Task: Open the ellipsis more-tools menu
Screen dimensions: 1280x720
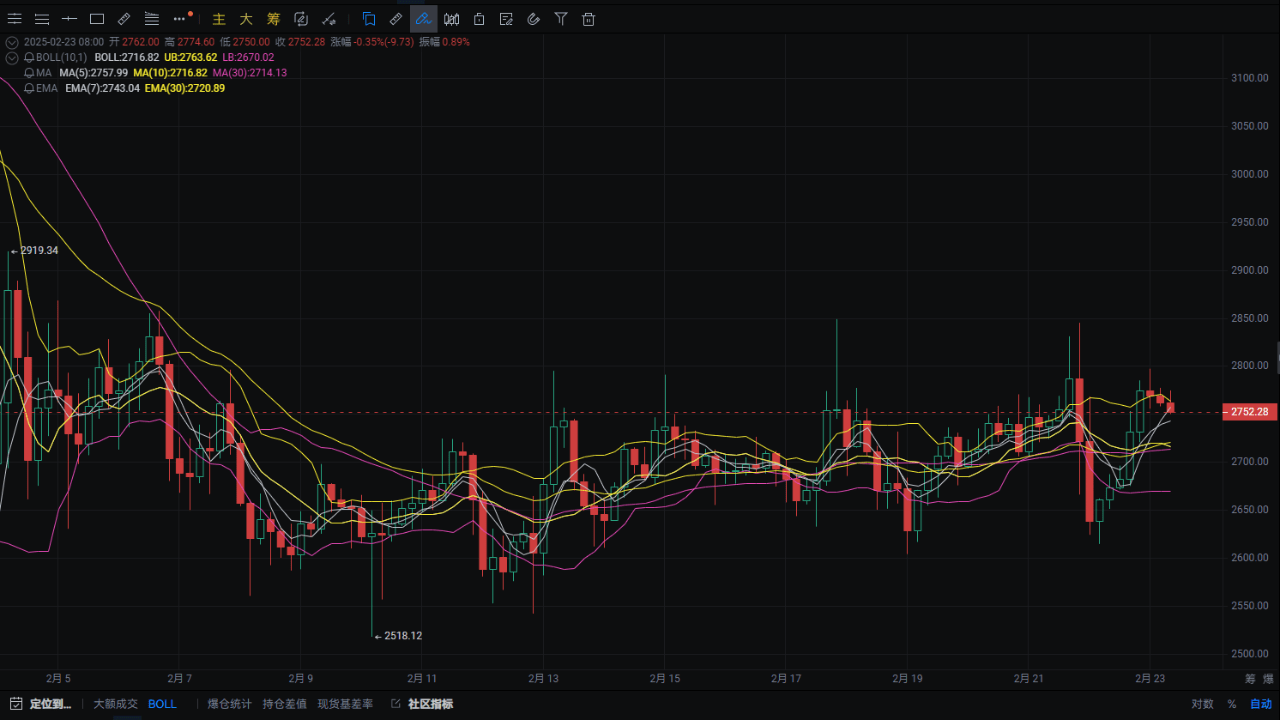Action: [180, 19]
